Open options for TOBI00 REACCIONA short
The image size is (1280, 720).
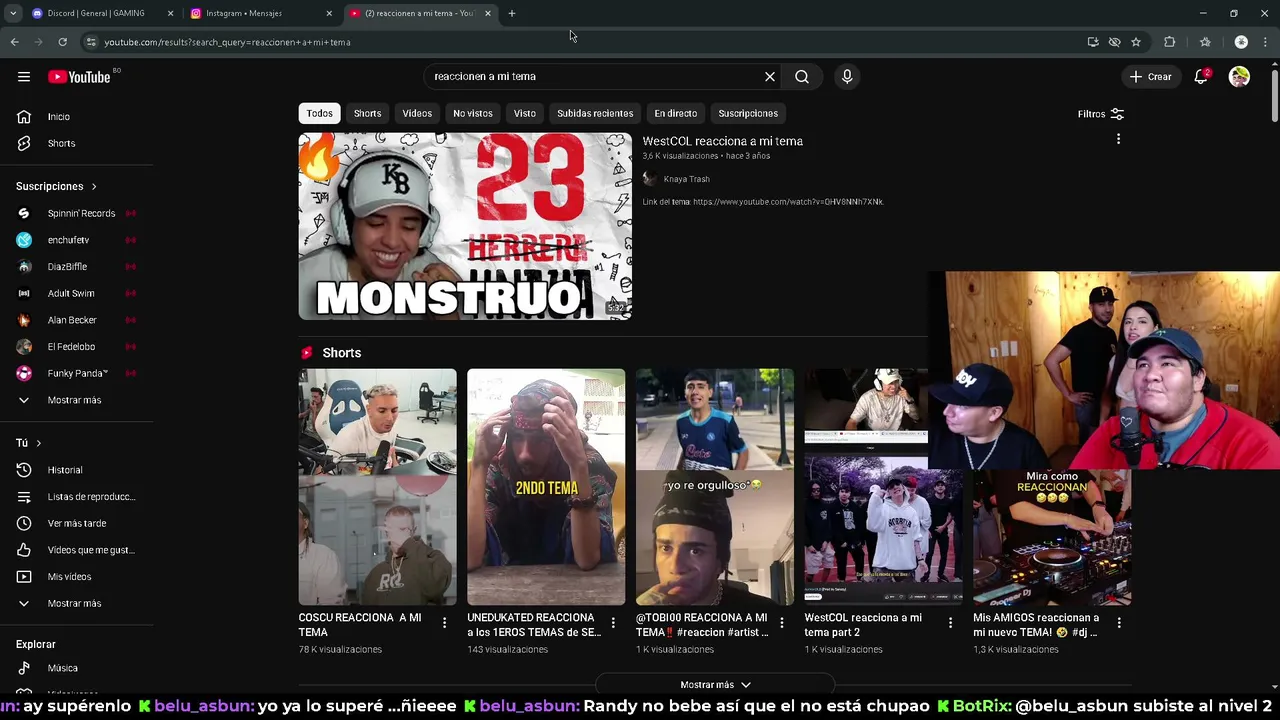782,623
